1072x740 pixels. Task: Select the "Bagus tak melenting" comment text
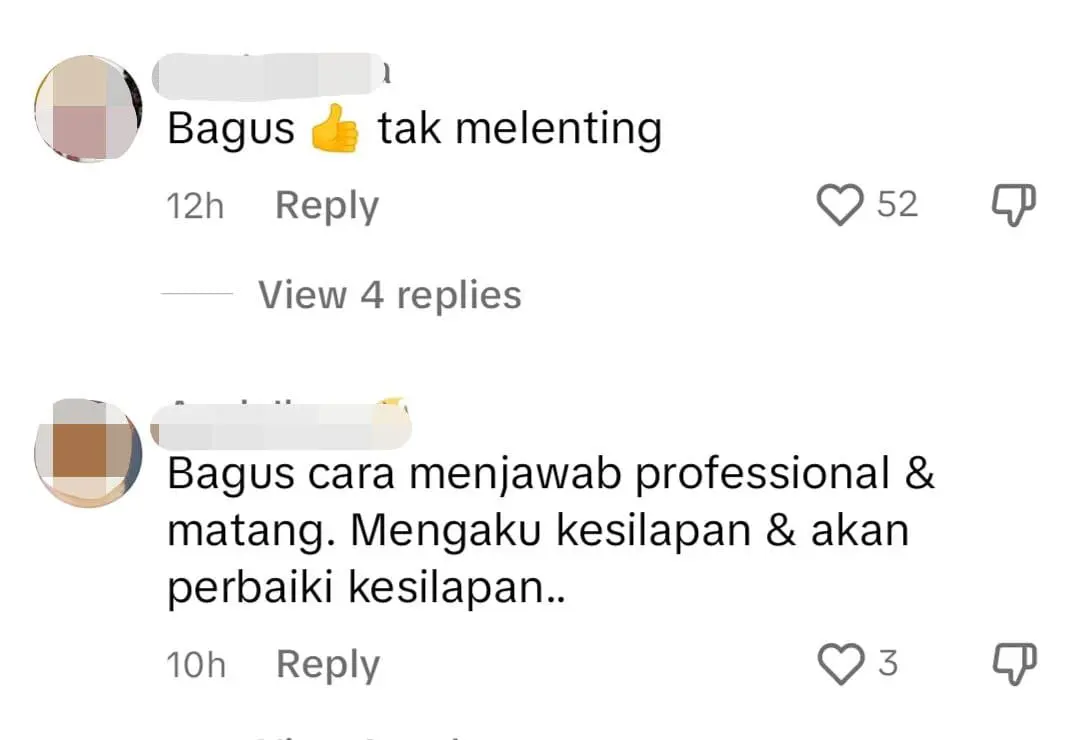[414, 129]
